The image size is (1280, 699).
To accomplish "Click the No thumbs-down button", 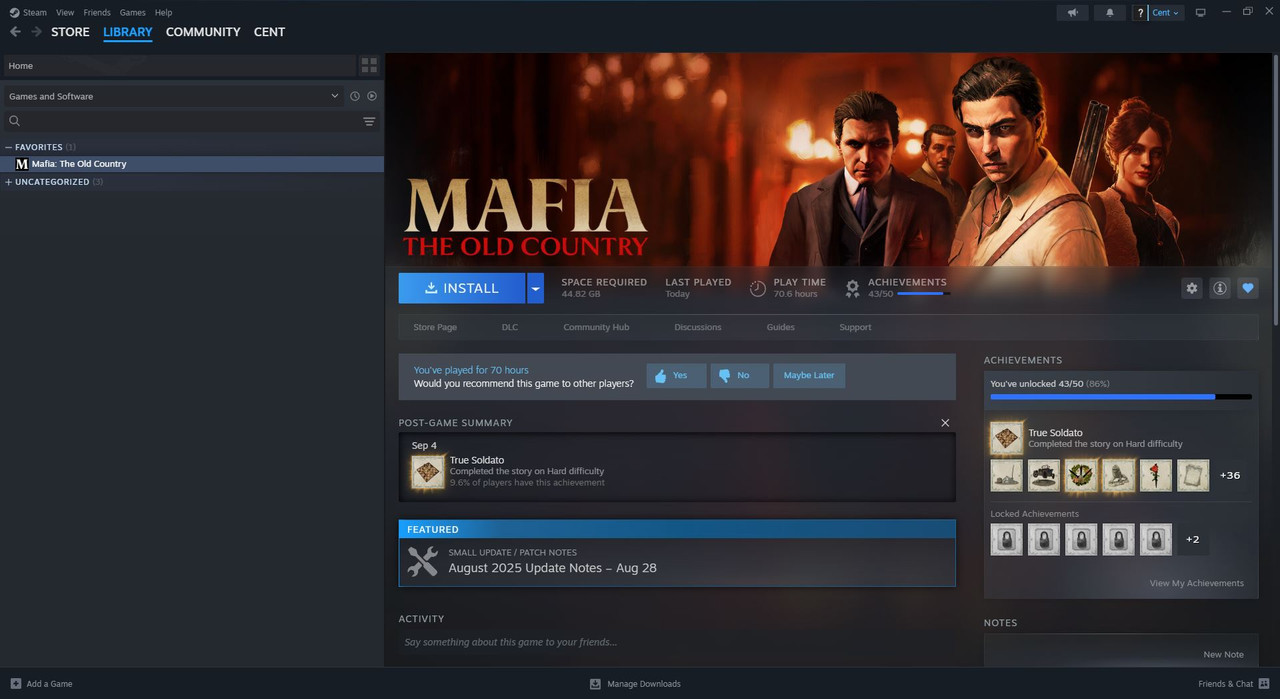I will (739, 376).
